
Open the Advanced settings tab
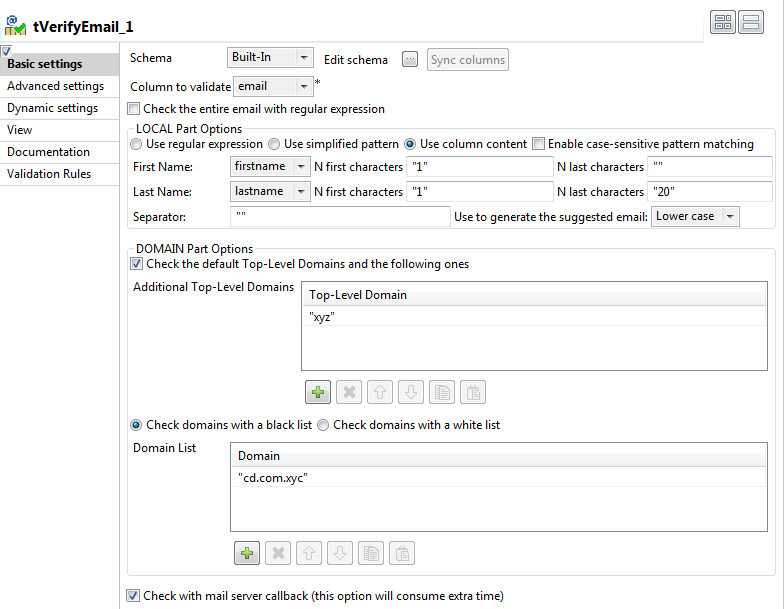tap(56, 86)
